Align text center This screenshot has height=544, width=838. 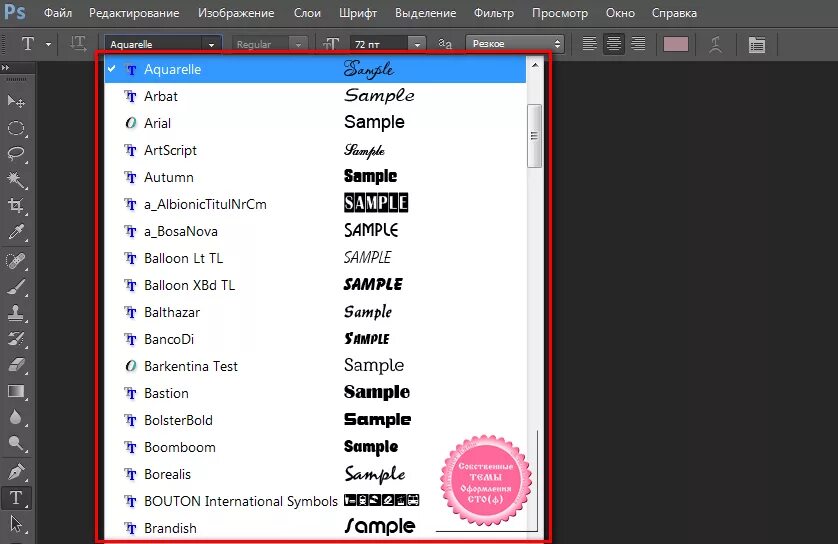click(614, 44)
